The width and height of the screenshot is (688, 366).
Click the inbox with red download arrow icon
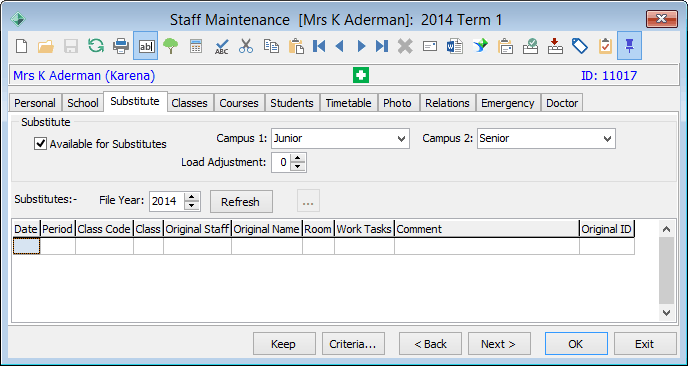(x=555, y=46)
